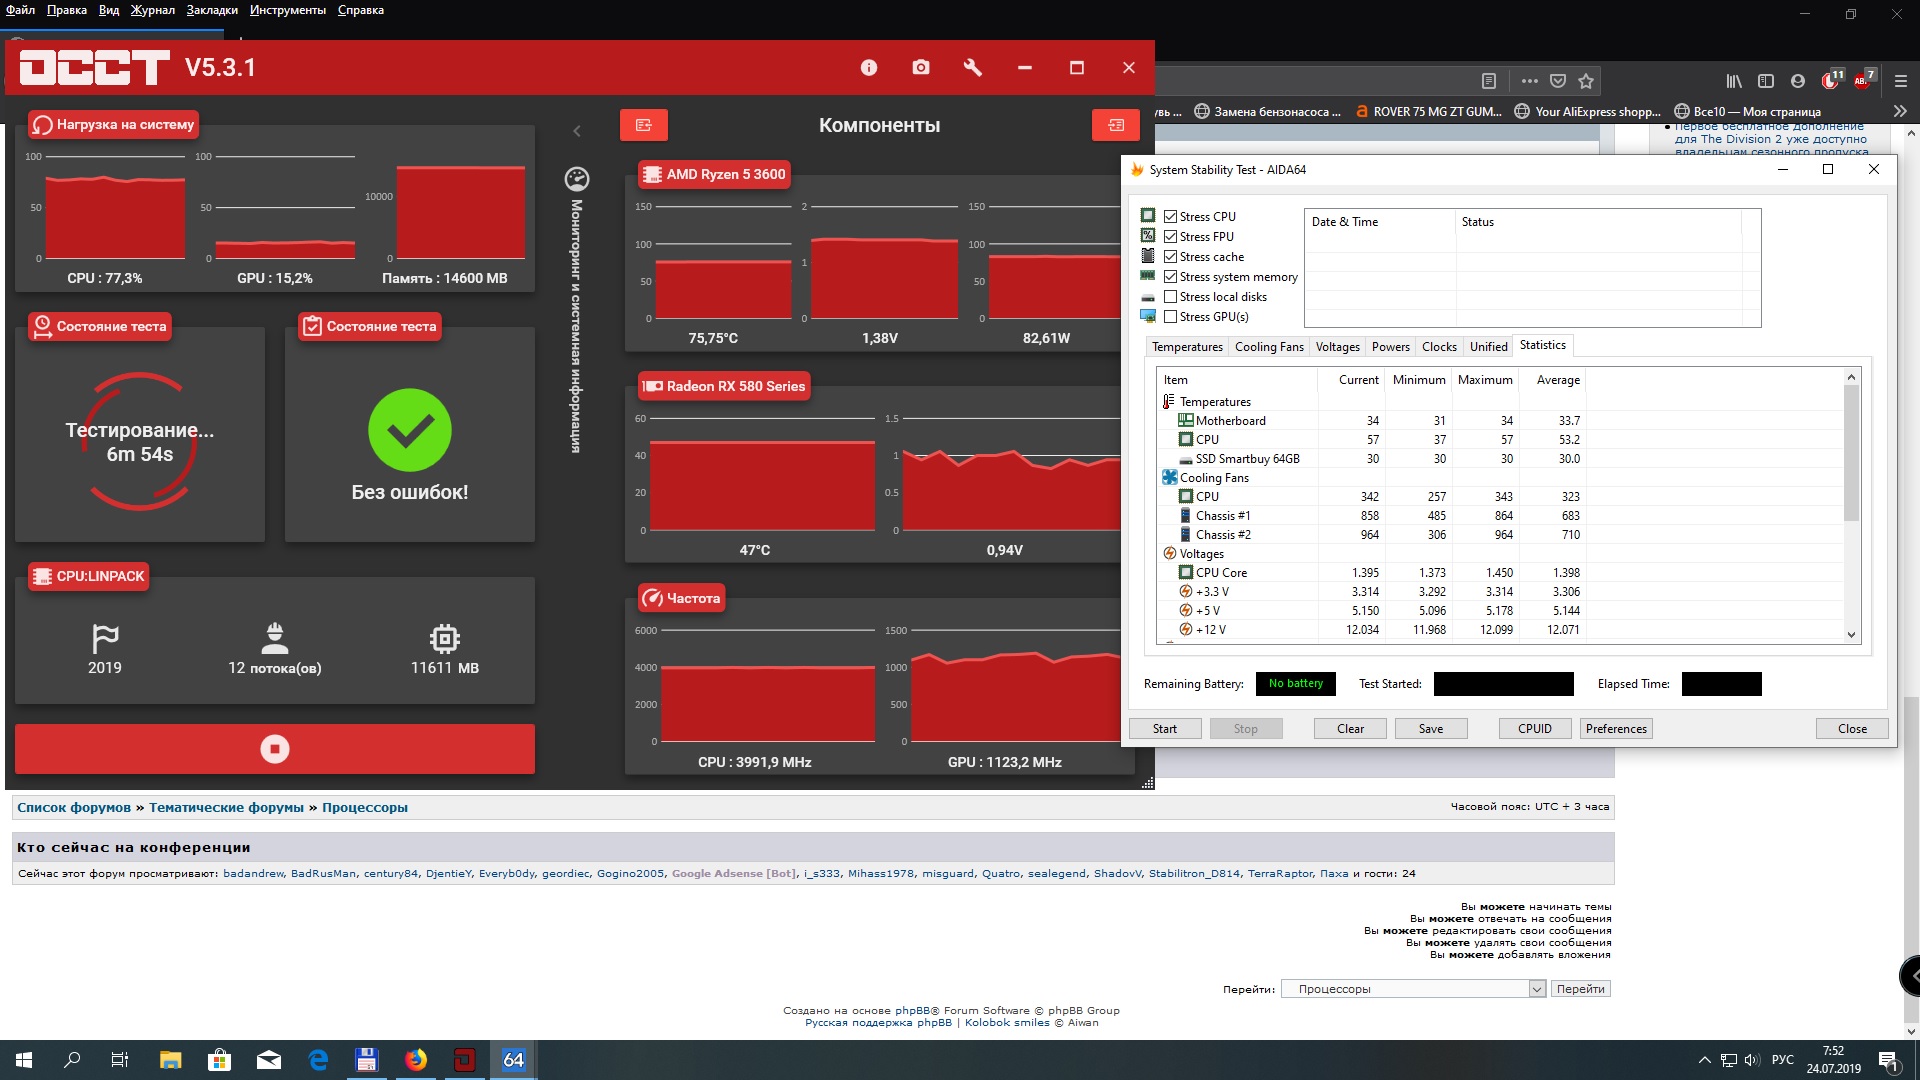This screenshot has height=1080, width=1920.
Task: Click right red Компоненты layout icon
Action: coord(1115,125)
